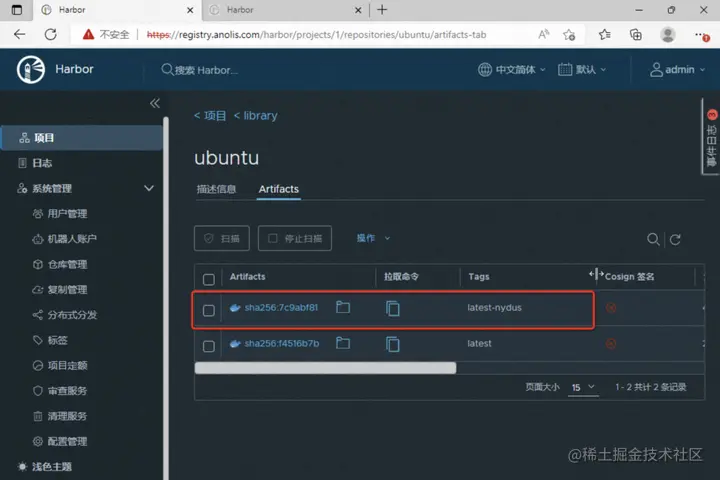
Task: Add this page to favorites star
Action: click(569, 34)
